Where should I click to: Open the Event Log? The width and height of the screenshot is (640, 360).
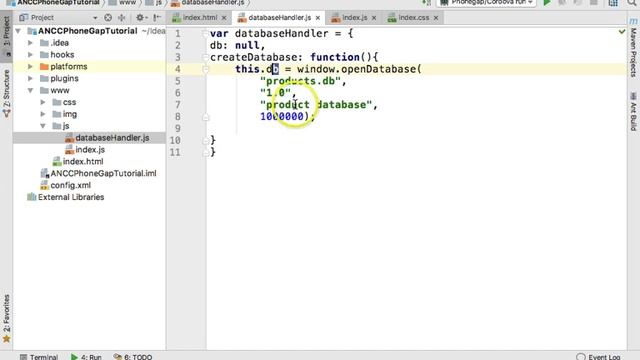pyautogui.click(x=598, y=357)
